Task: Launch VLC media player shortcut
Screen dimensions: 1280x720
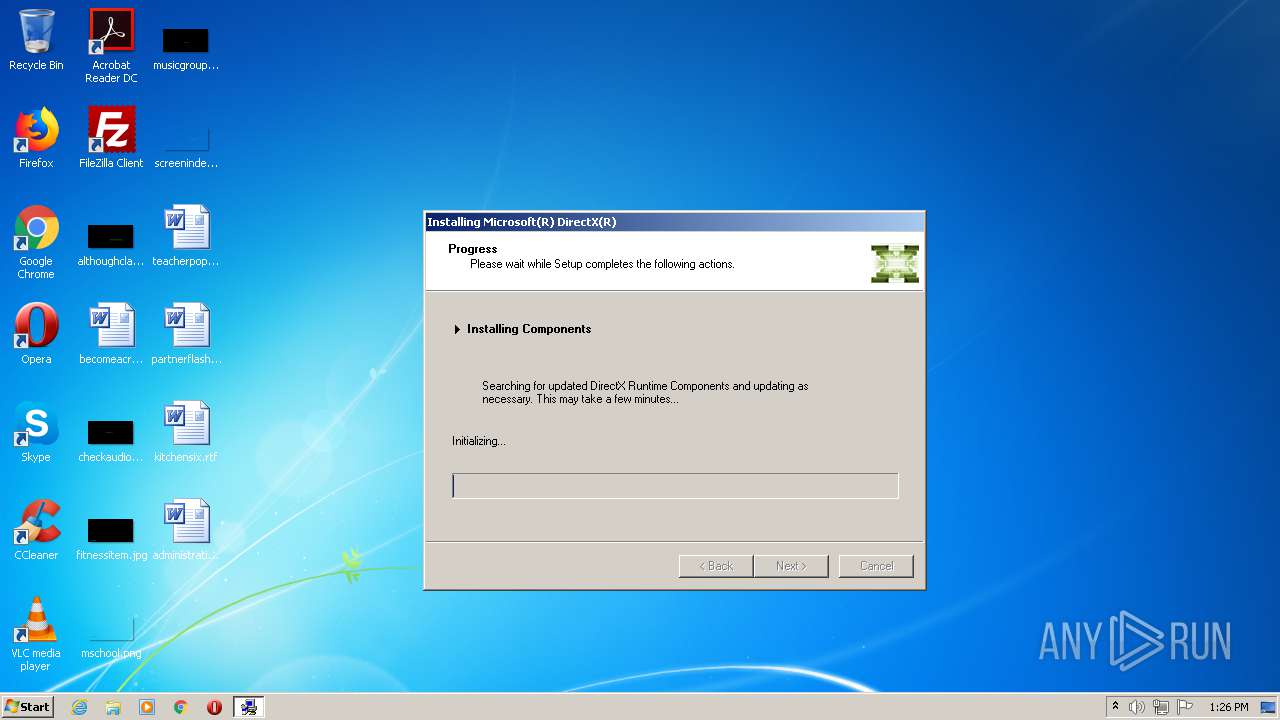Action: click(36, 635)
